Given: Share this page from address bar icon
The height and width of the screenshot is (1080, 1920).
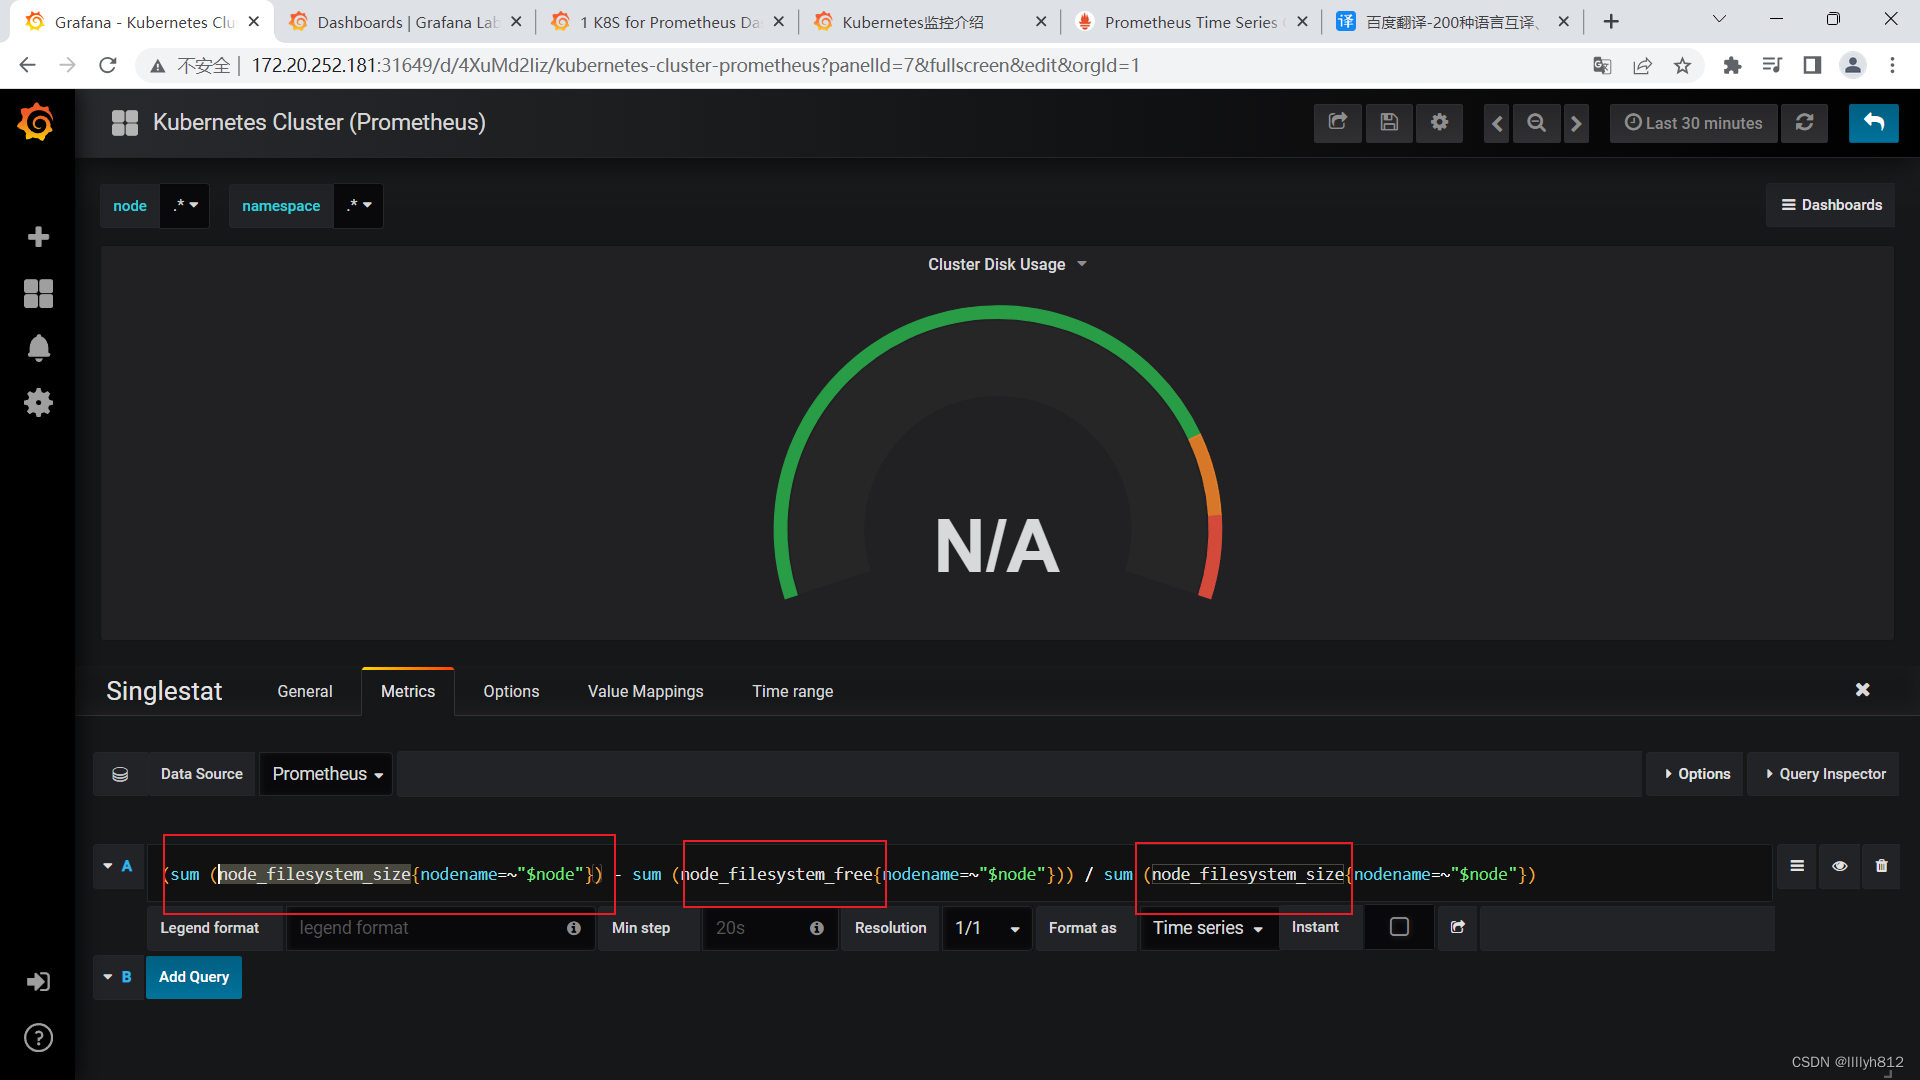Looking at the screenshot, I should tap(1642, 65).
